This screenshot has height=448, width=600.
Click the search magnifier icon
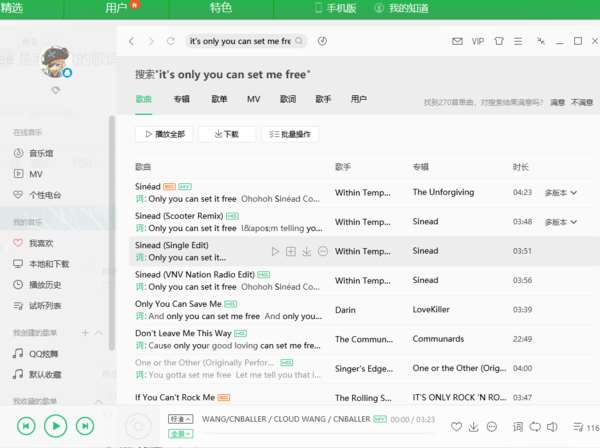(x=299, y=41)
